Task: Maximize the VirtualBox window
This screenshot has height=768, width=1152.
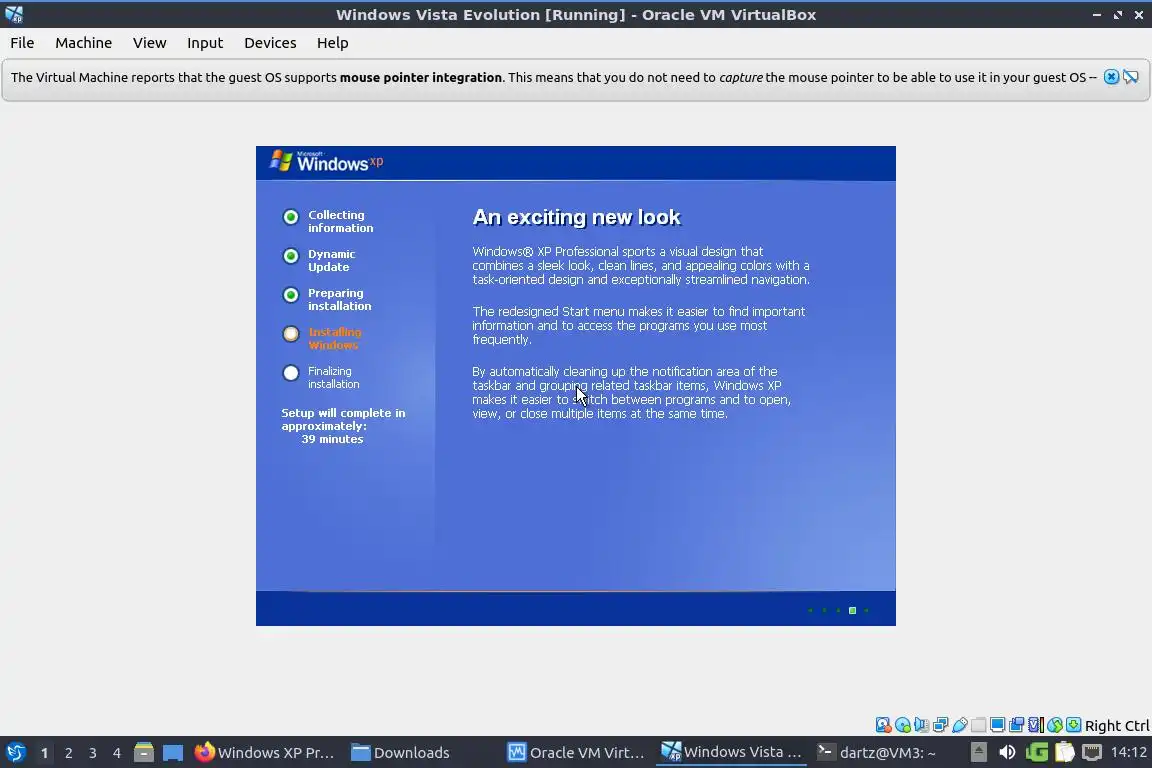Action: click(x=1117, y=15)
